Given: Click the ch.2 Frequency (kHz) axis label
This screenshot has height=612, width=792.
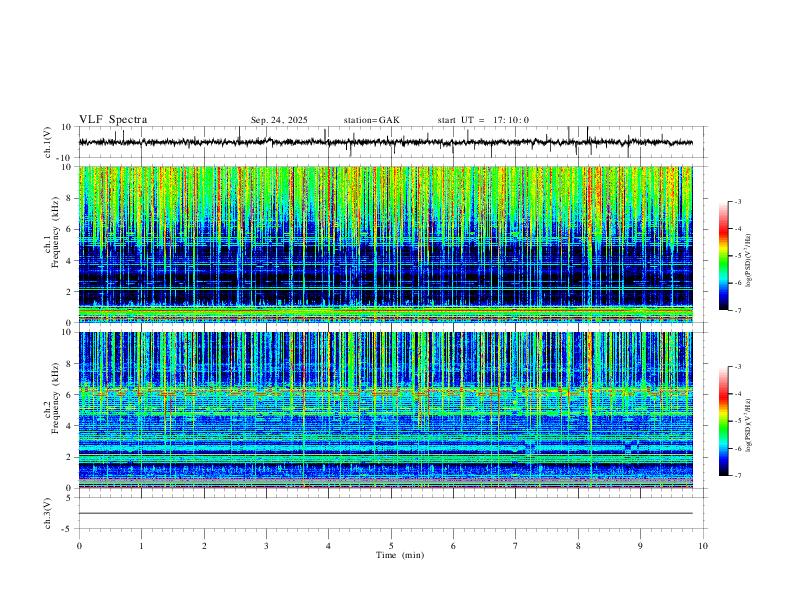Looking at the screenshot, I should click(51, 398).
